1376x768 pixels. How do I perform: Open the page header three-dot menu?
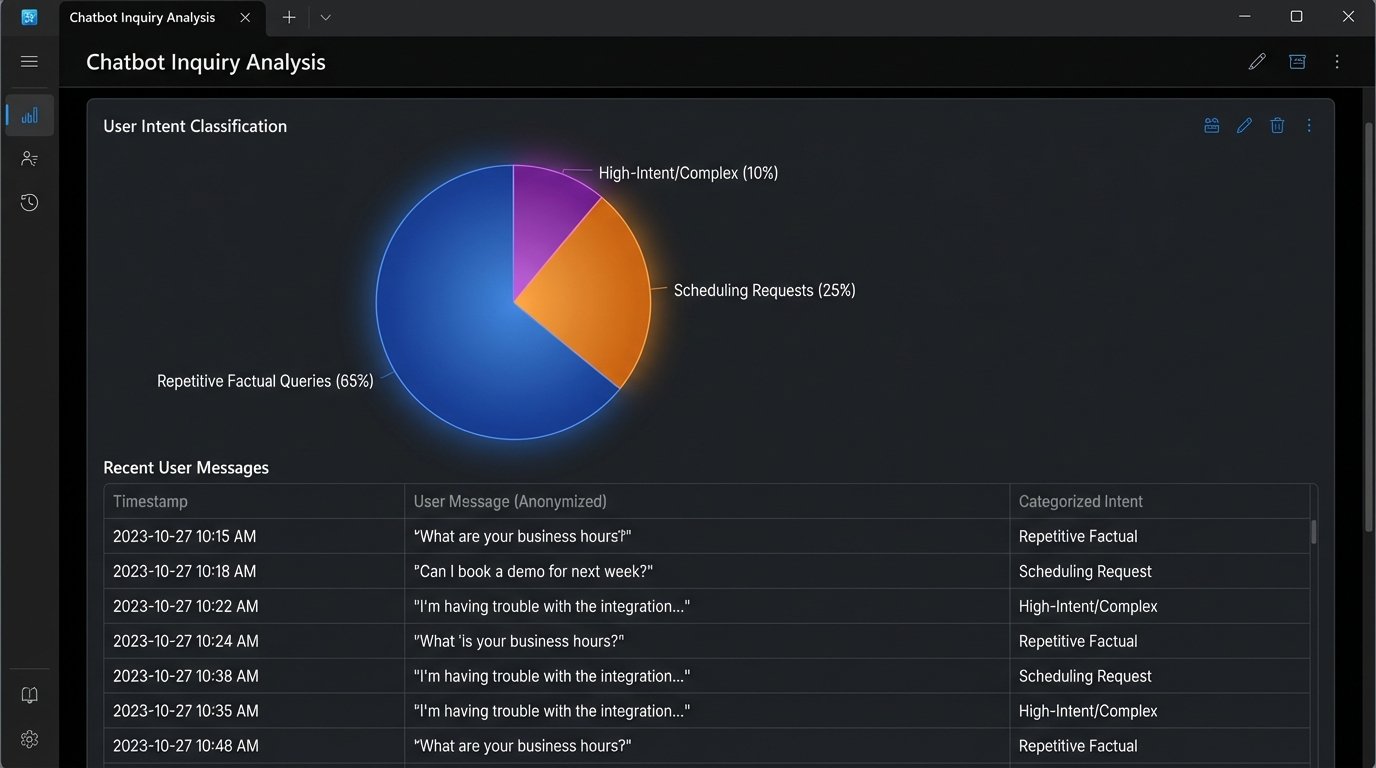pyautogui.click(x=1337, y=62)
